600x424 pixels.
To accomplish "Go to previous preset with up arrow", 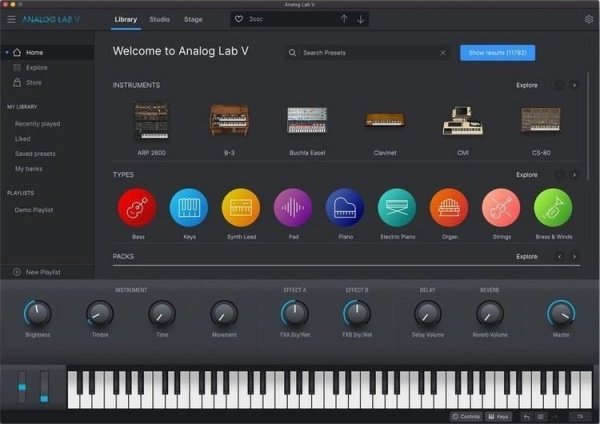I will click(344, 19).
